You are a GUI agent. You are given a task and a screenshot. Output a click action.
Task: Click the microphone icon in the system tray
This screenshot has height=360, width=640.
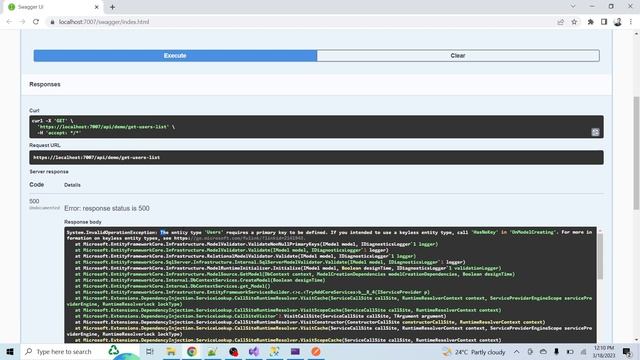pyautogui.click(x=556, y=352)
